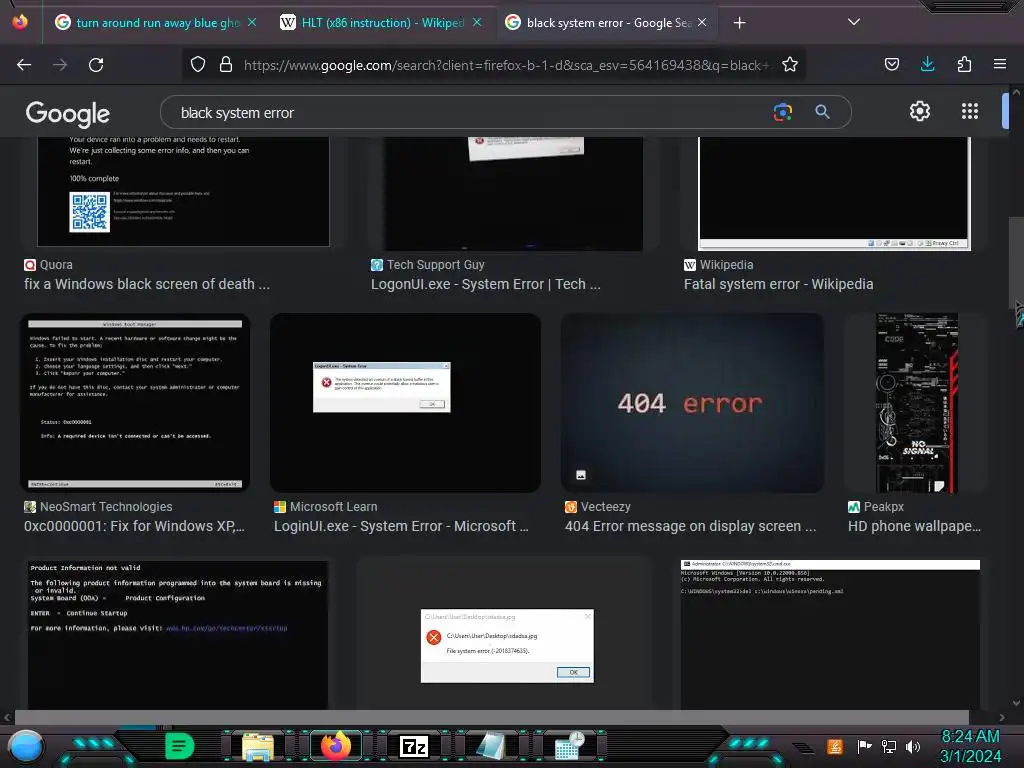This screenshot has height=768, width=1024.
Task: Click the volume speaker tray icon
Action: point(913,746)
